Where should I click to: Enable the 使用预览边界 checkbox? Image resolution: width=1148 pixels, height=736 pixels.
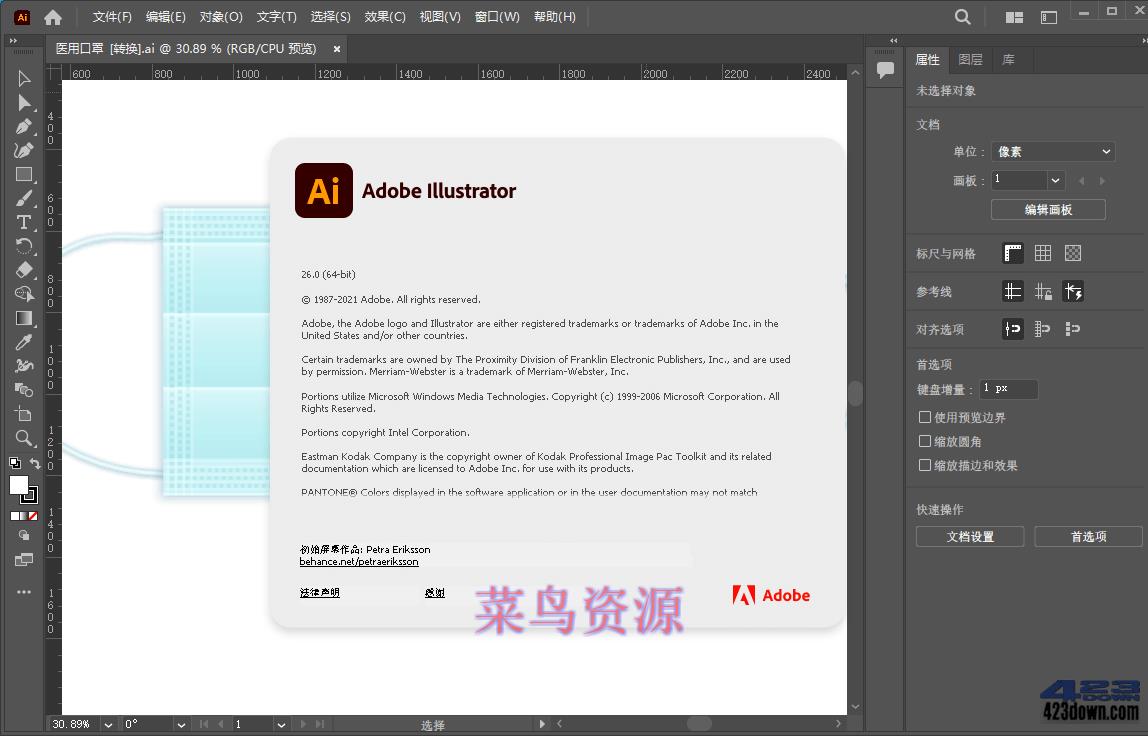coord(924,417)
